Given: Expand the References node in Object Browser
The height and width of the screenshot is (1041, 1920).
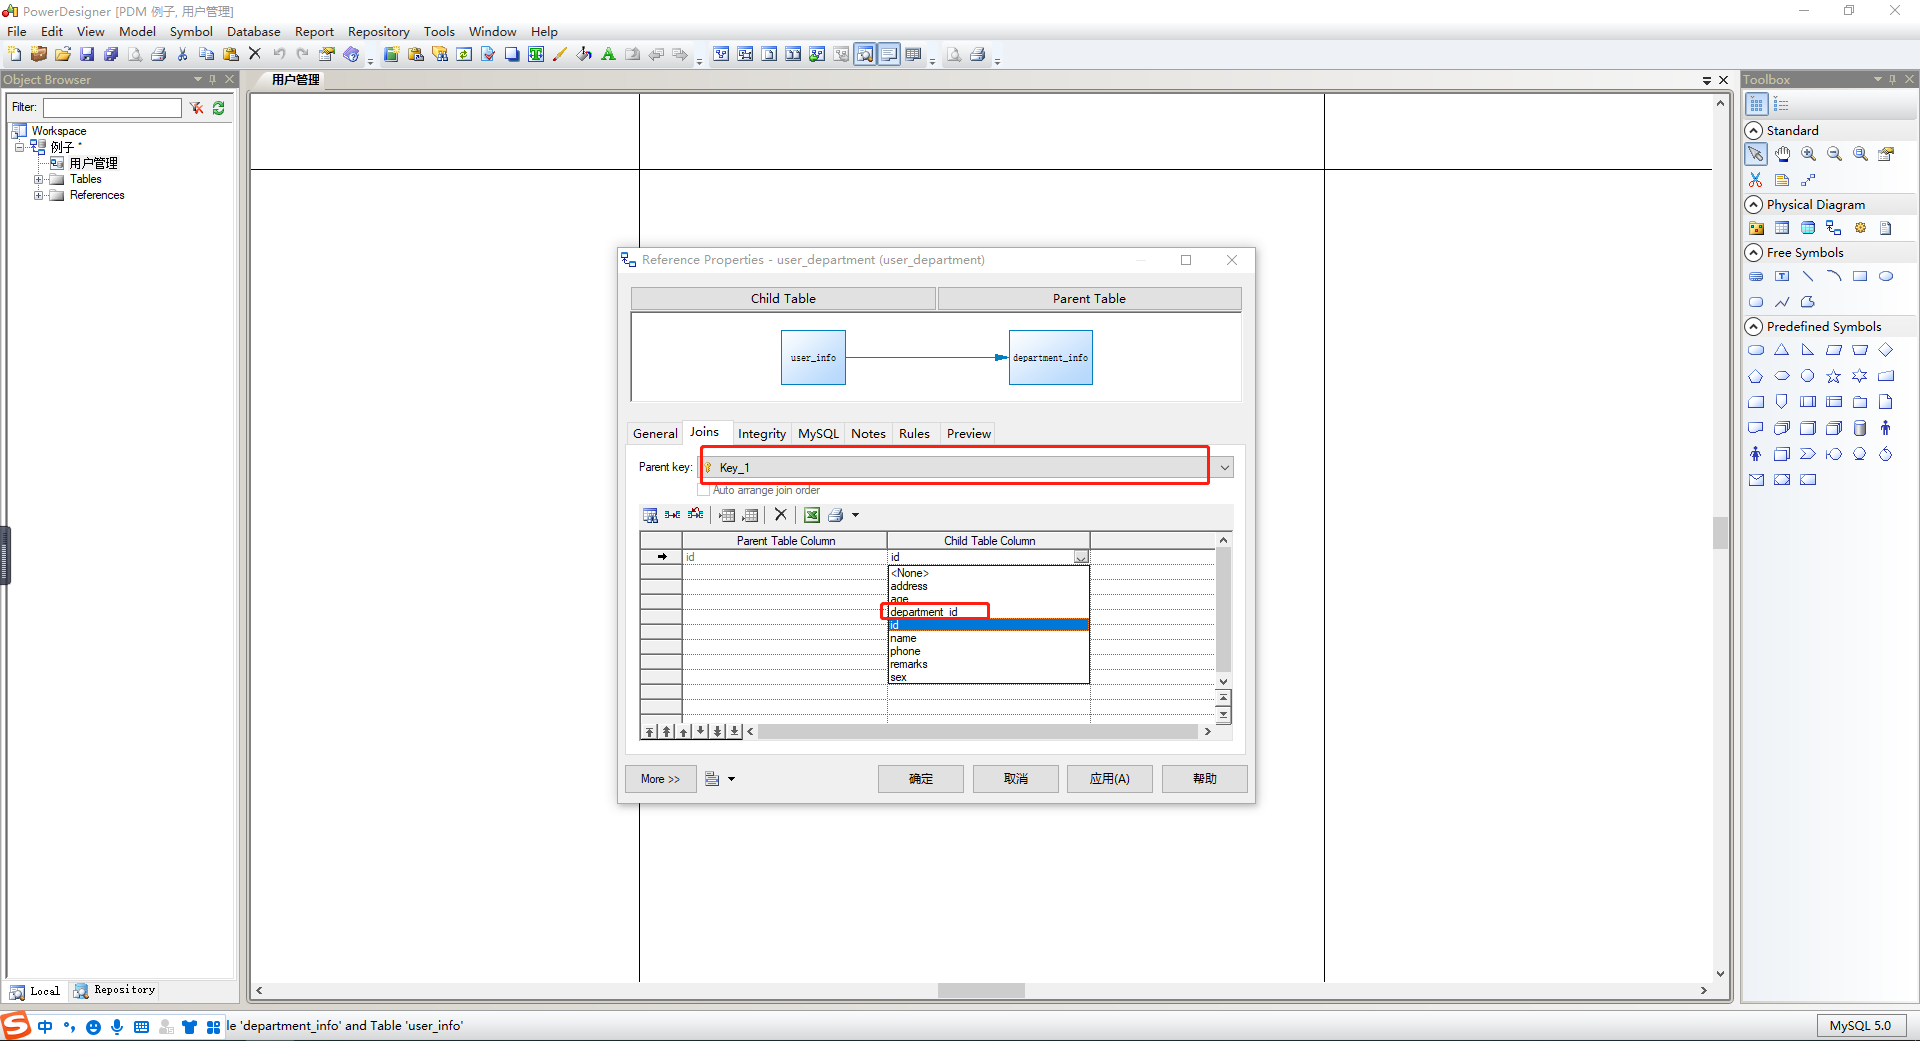Looking at the screenshot, I should point(40,195).
